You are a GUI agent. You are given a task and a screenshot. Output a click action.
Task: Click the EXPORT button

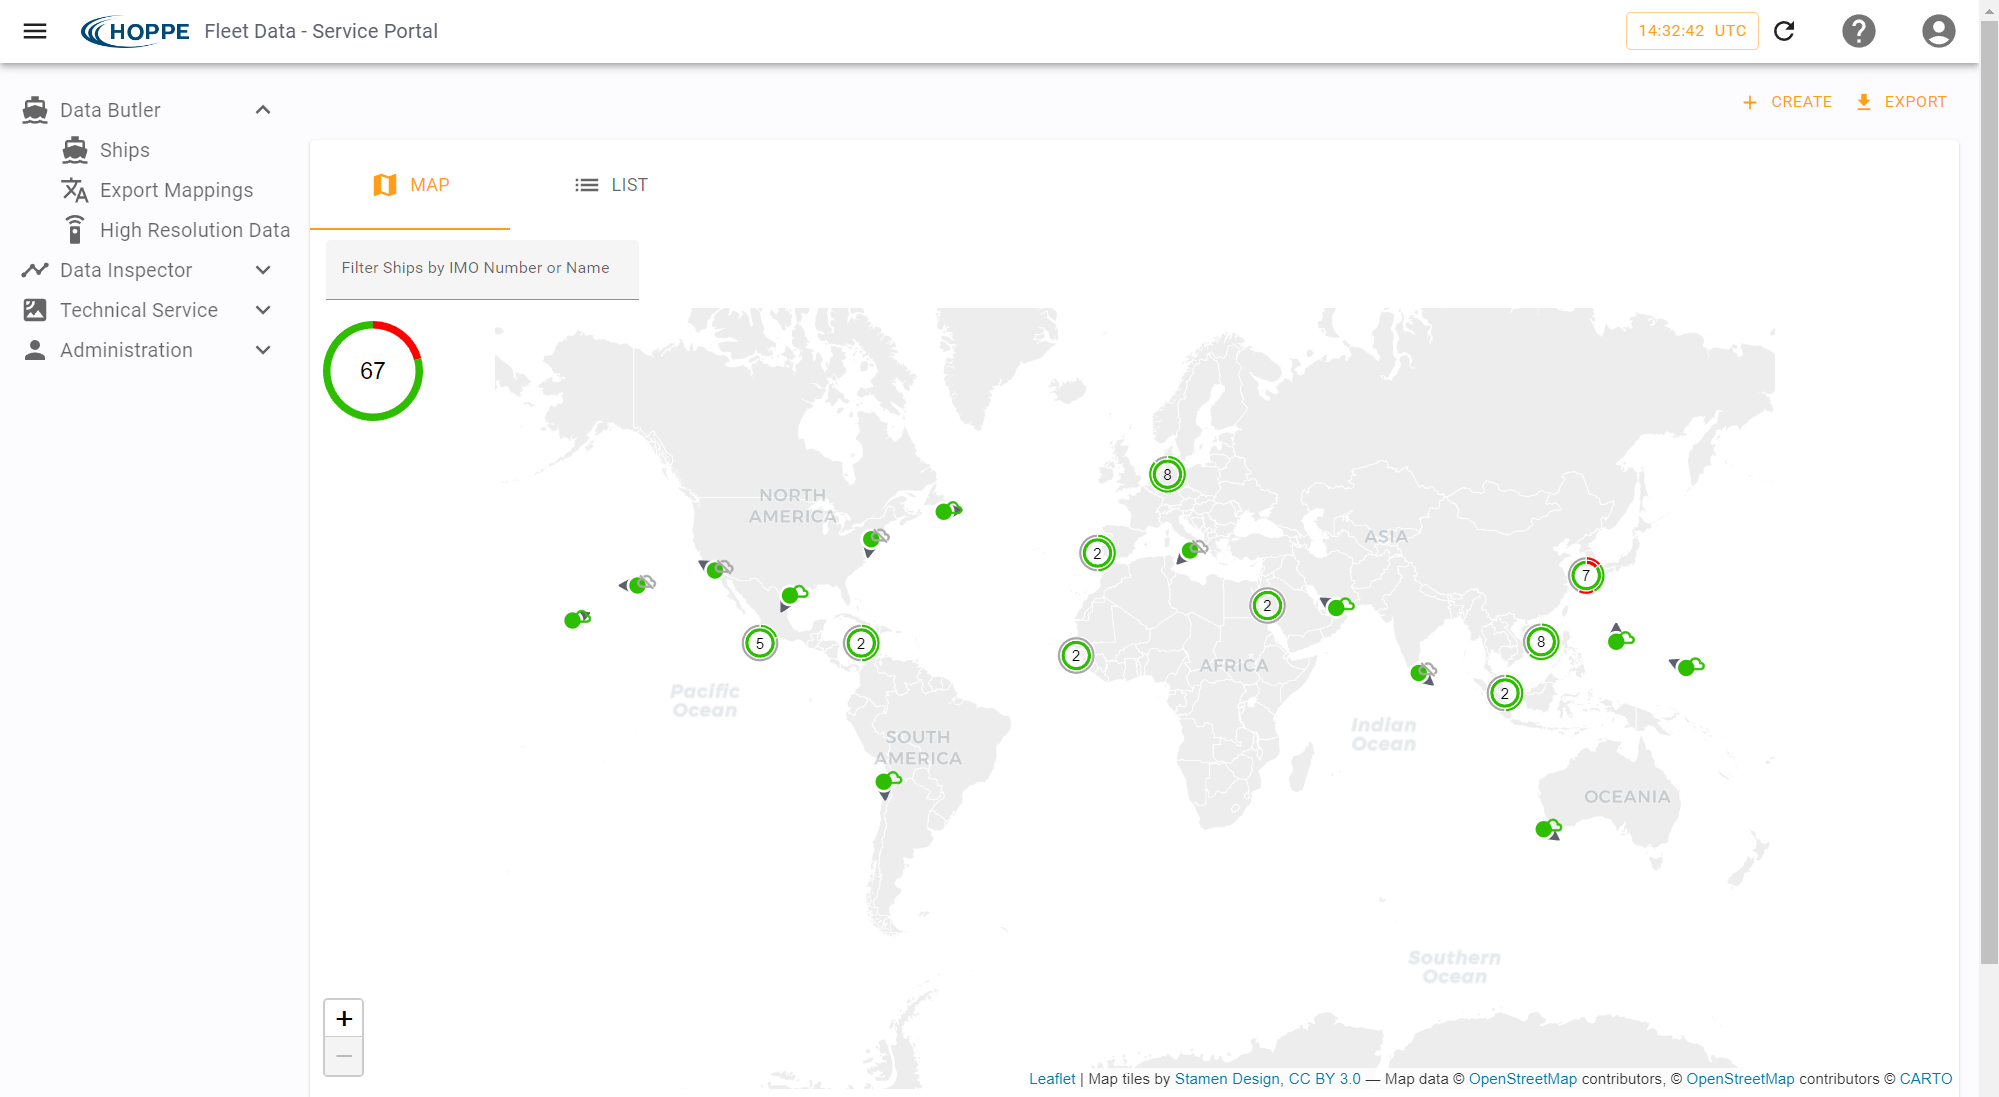(1901, 102)
